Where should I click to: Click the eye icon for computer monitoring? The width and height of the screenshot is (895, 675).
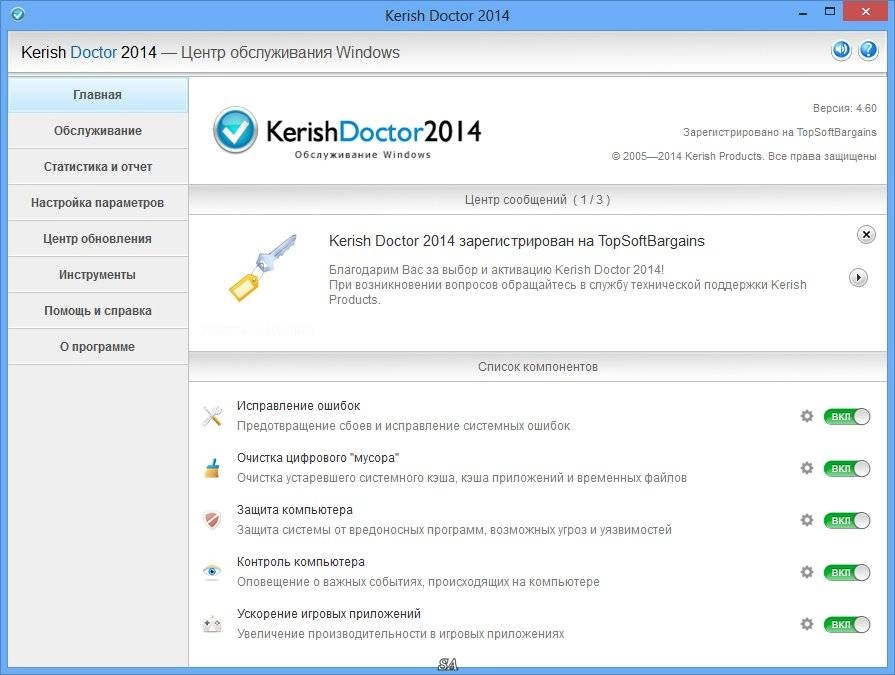[x=212, y=571]
